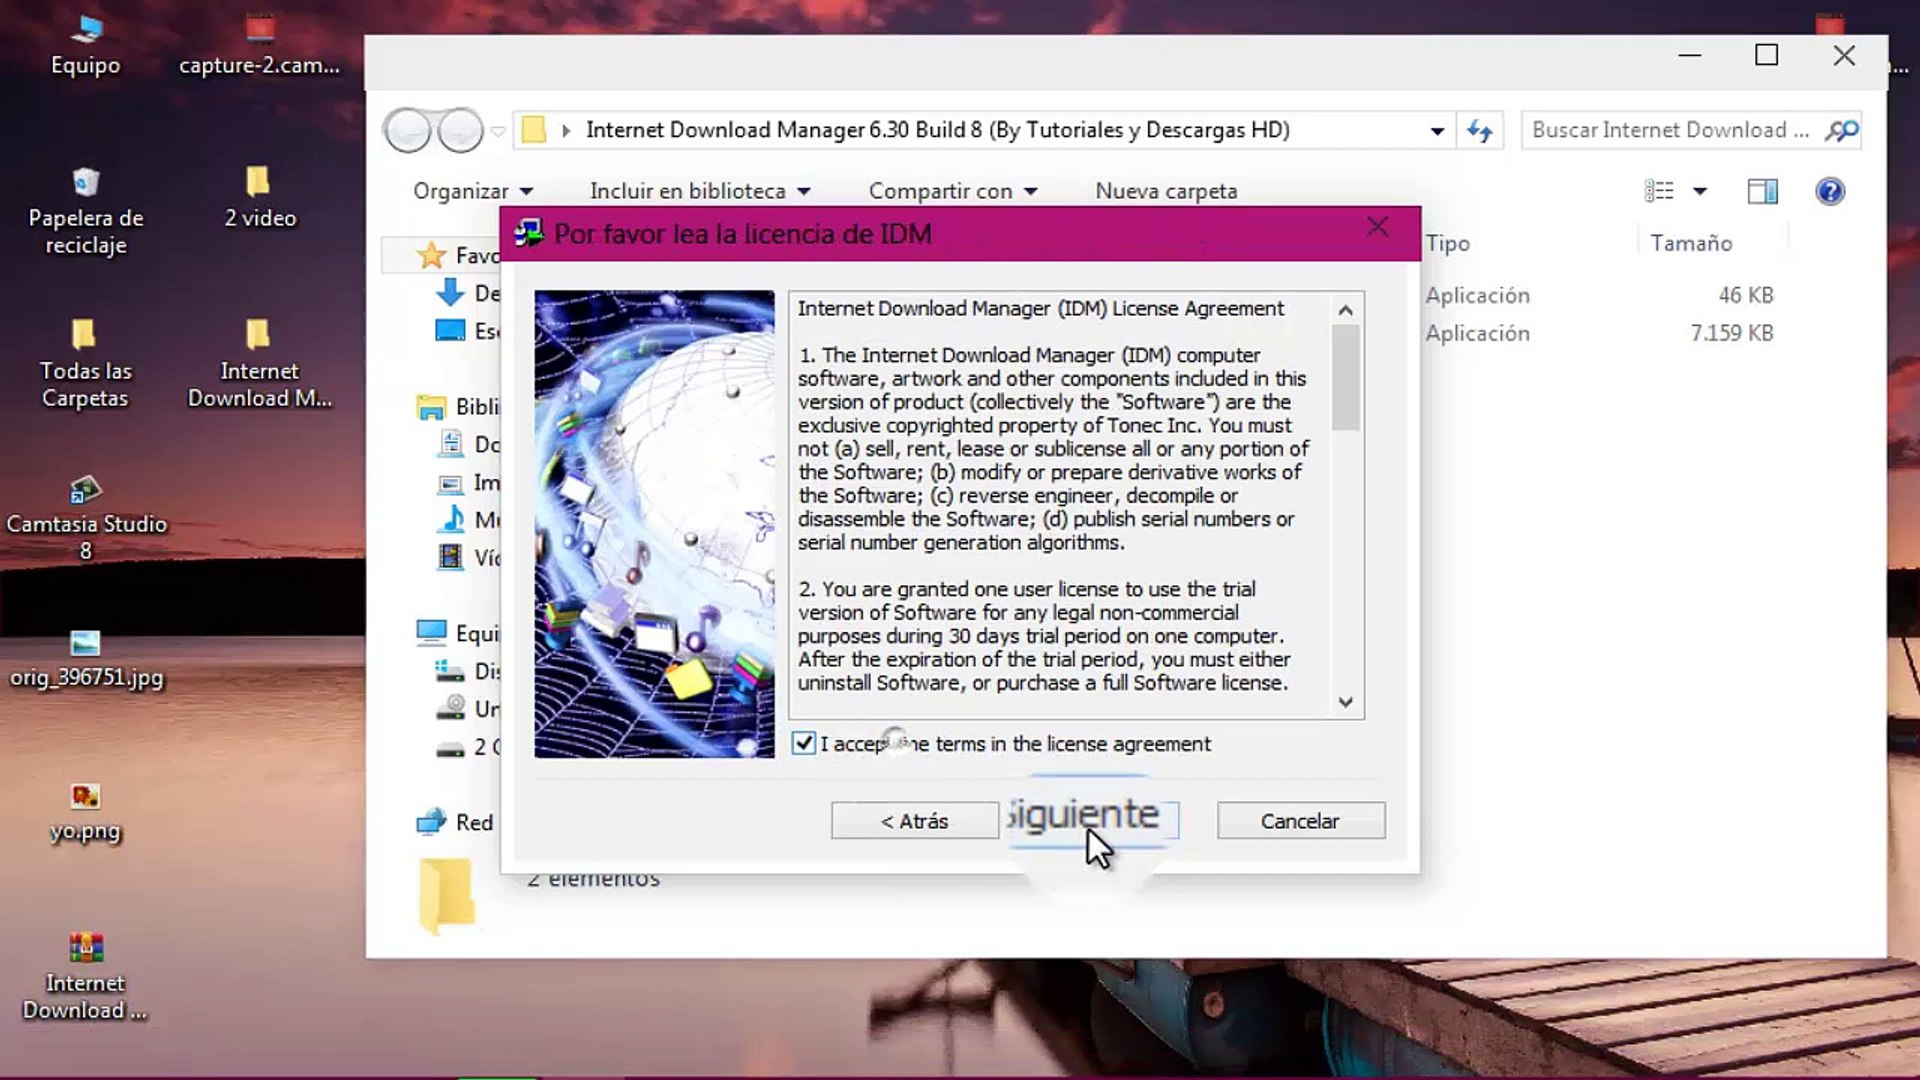Viewport: 1920px width, 1080px height.
Task: Open Organizar dropdown menu
Action: pos(473,191)
